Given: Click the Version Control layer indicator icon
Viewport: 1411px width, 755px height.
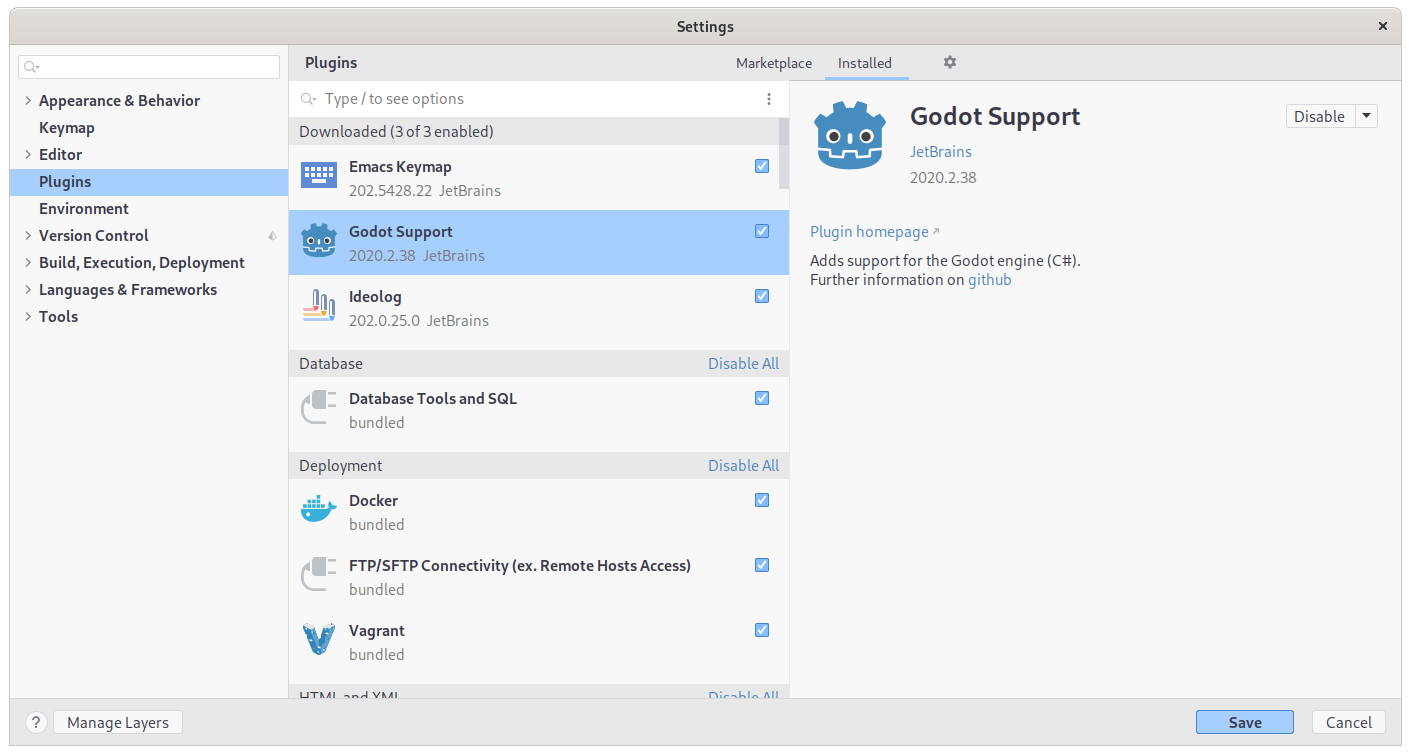Looking at the screenshot, I should [x=272, y=236].
